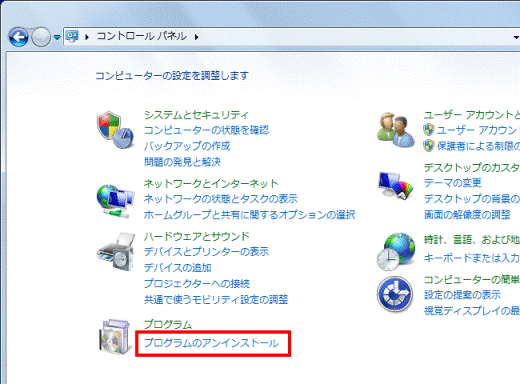This screenshot has width=520, height=384.
Task: Open ホームグループと共有に関するオプションの選択 link
Action: tap(250, 215)
